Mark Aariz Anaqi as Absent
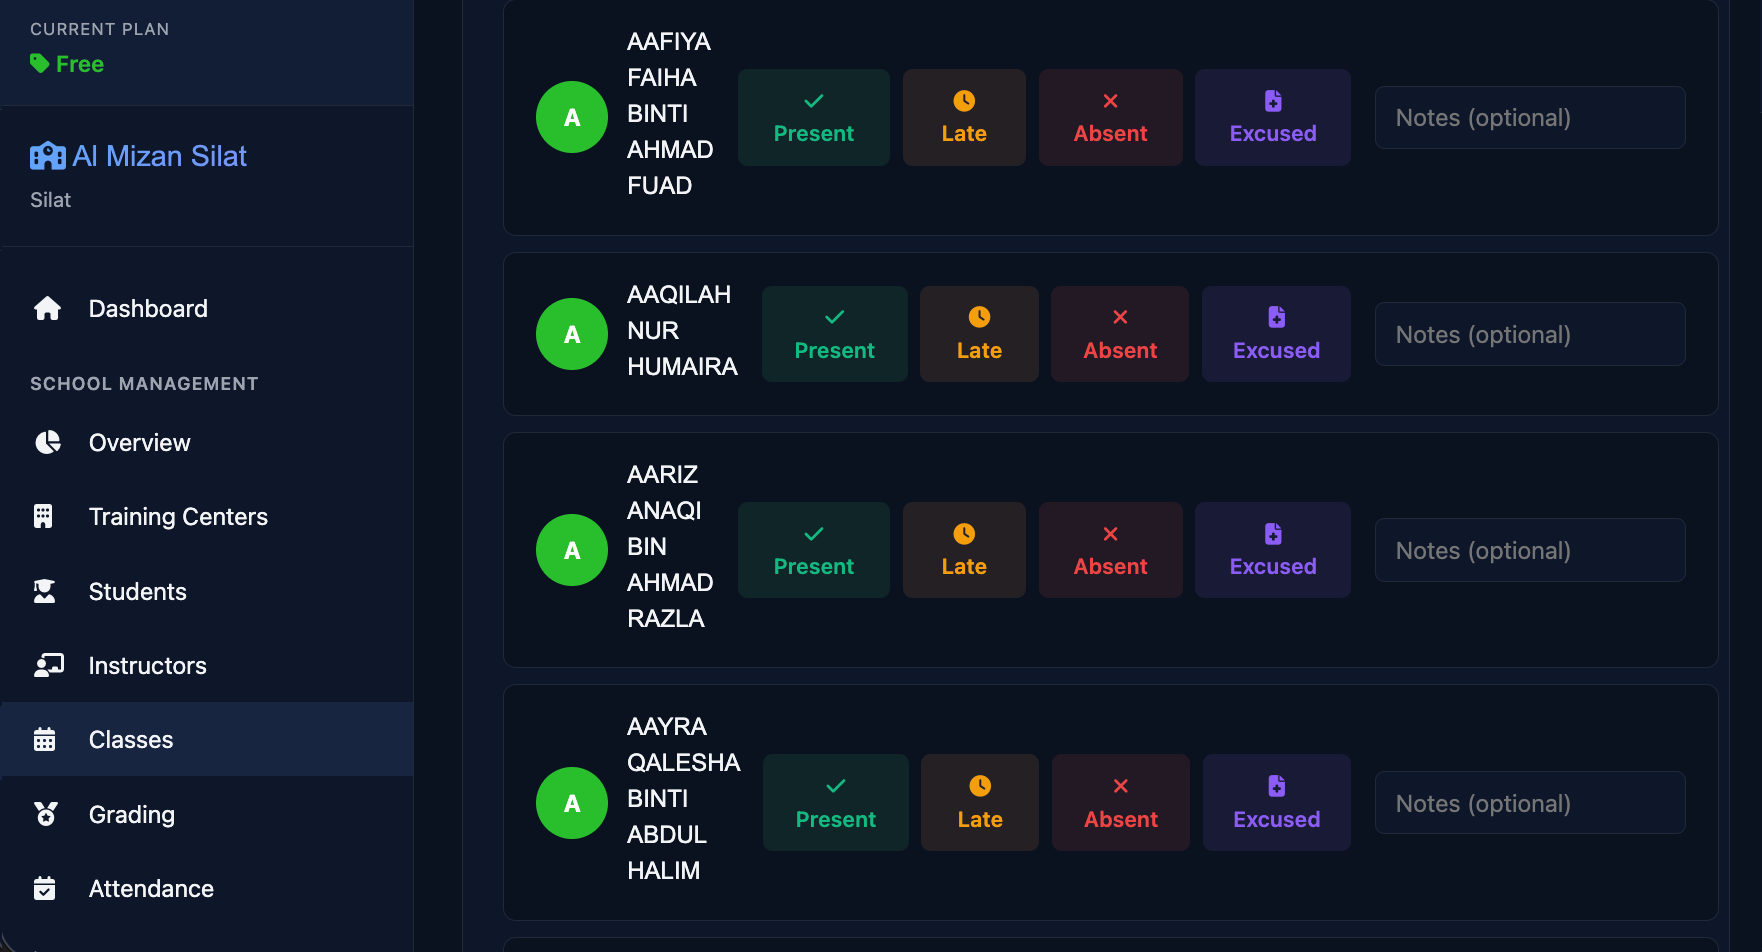This screenshot has height=952, width=1762. click(x=1110, y=550)
